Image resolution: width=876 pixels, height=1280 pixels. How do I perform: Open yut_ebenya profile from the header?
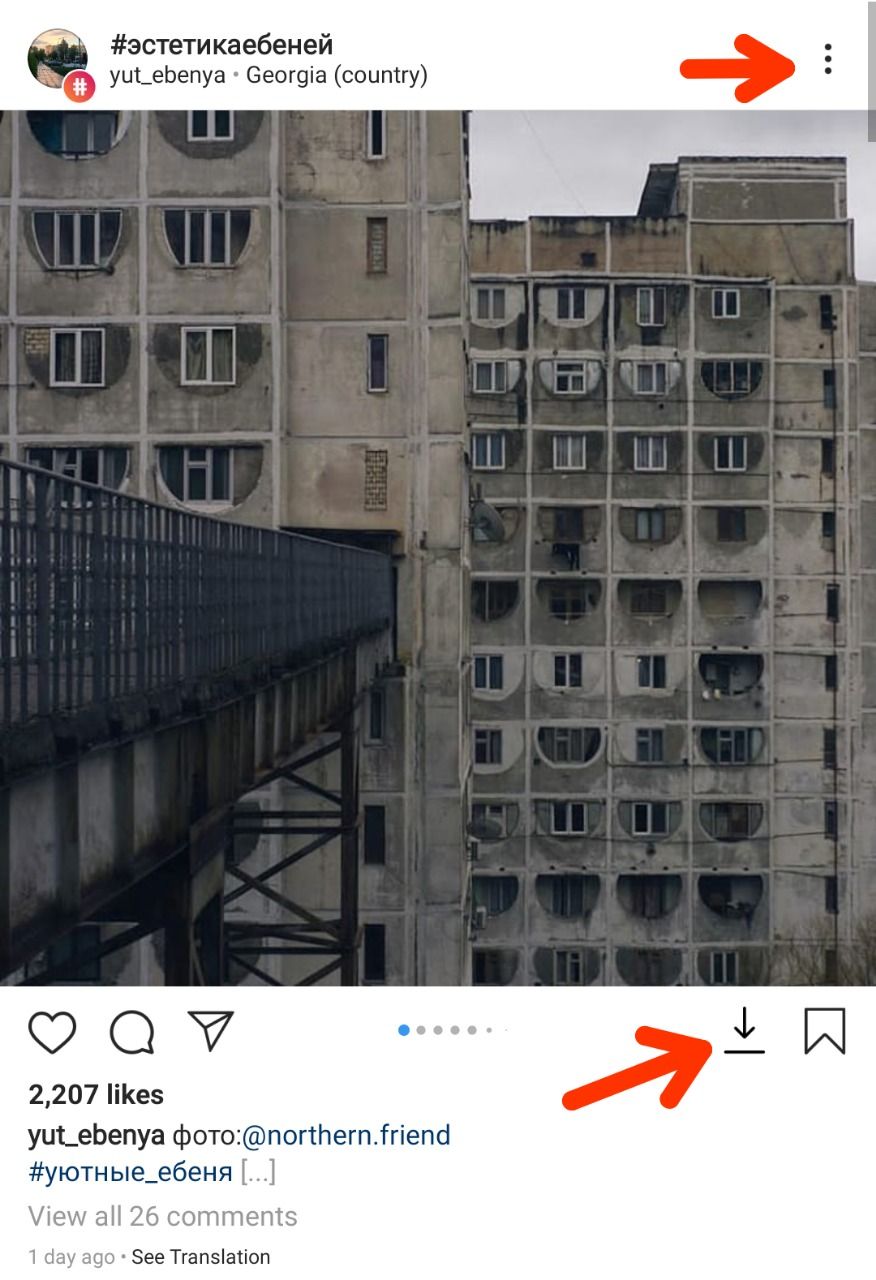[167, 76]
